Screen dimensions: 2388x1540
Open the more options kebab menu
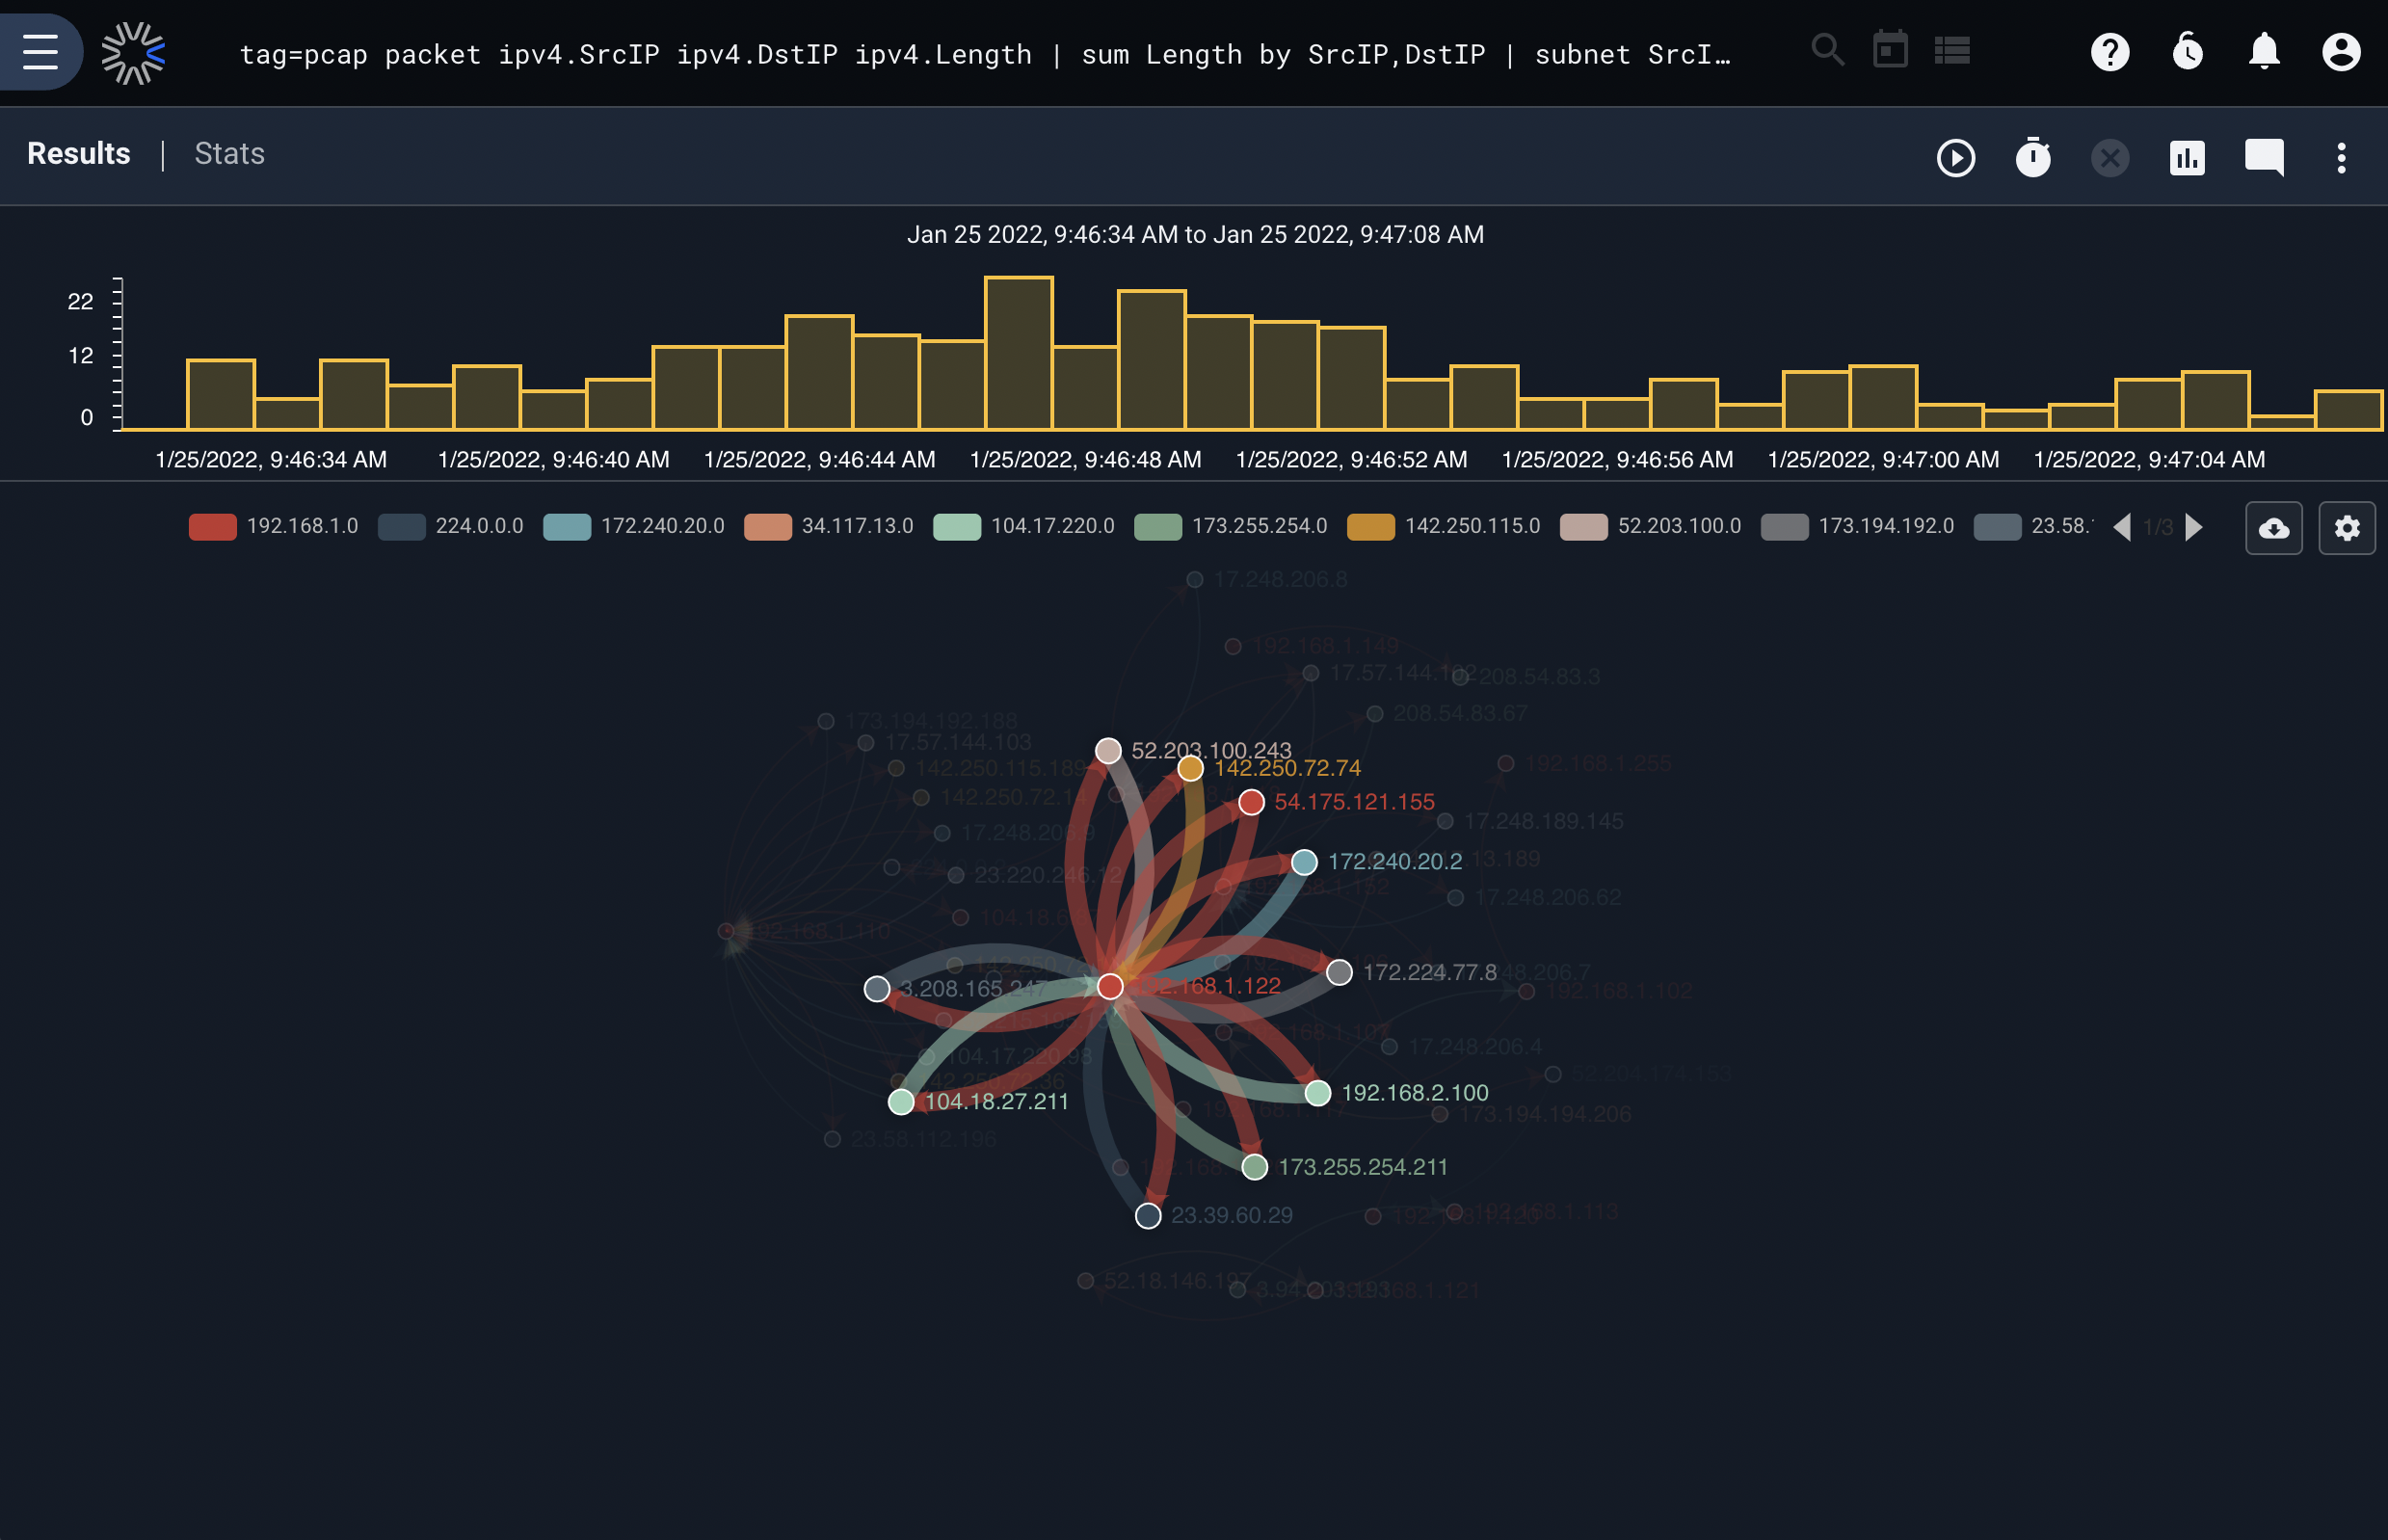[x=2341, y=158]
